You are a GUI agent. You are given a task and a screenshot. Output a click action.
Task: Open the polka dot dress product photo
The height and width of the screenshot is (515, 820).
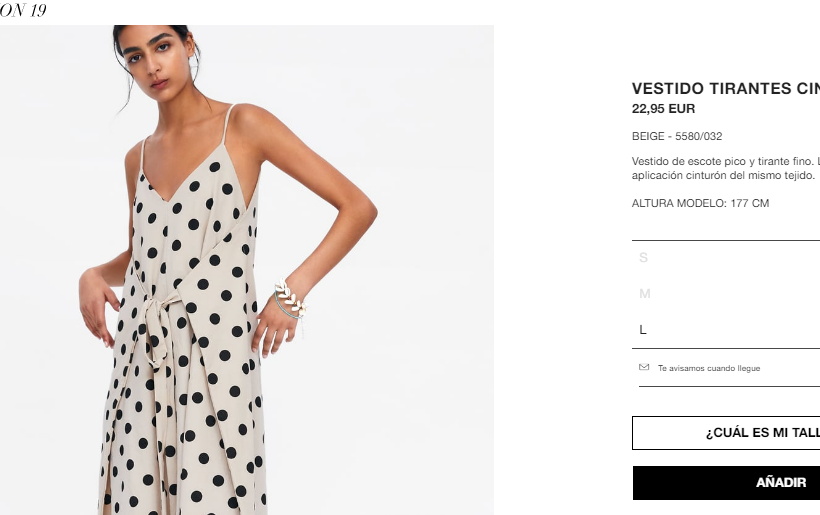247,270
